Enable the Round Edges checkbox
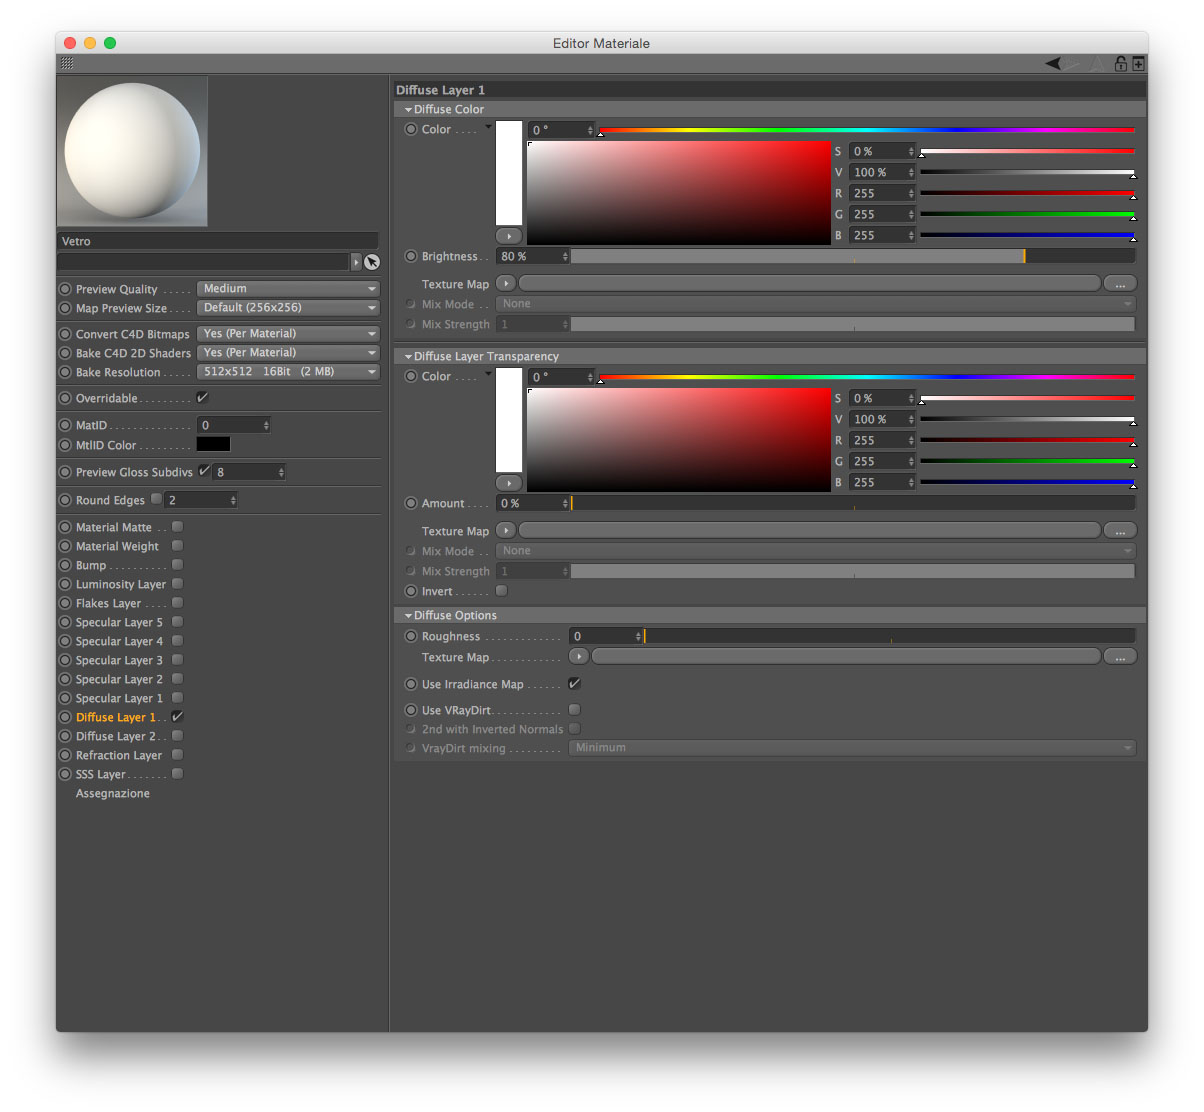 click(157, 499)
